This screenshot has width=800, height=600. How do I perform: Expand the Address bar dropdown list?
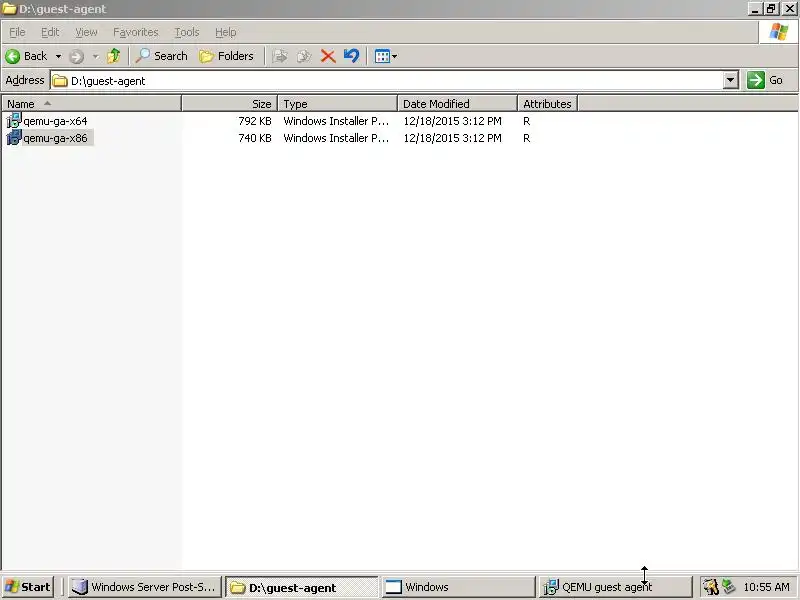(731, 81)
